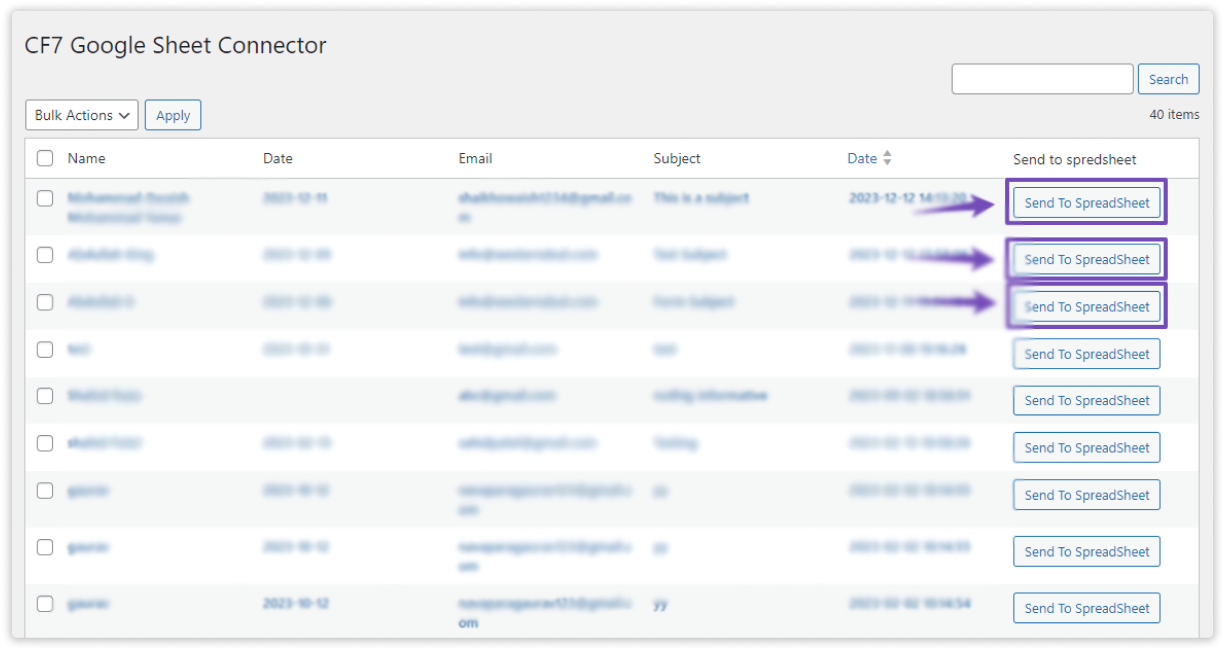The height and width of the screenshot is (651, 1225).
Task: Check the row with subject 'Form Subject'
Action: (x=45, y=302)
